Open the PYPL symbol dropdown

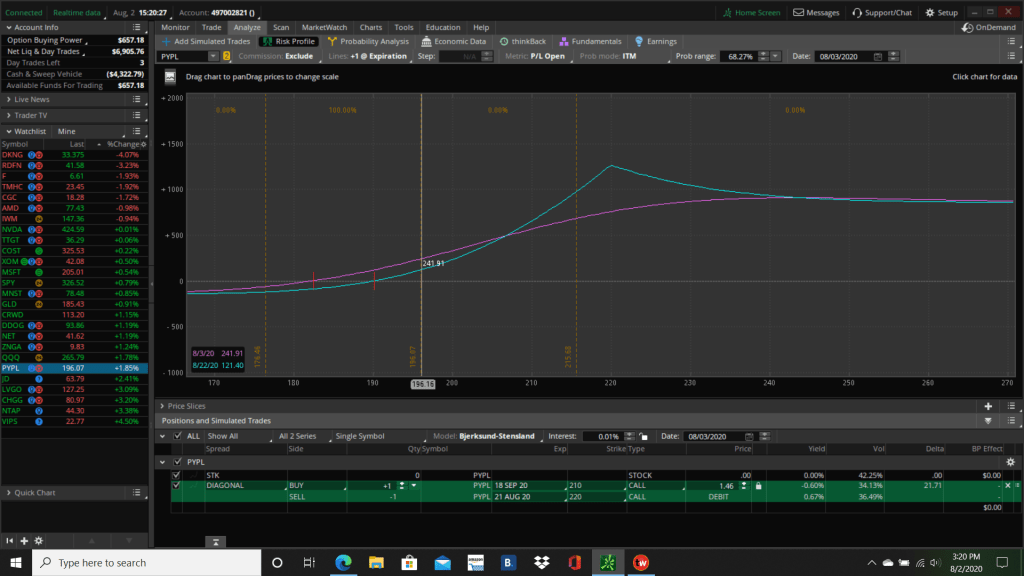point(216,56)
